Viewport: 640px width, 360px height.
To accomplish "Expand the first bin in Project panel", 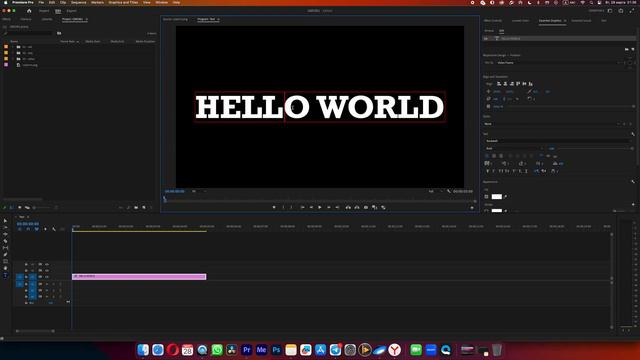I will pos(13,47).
